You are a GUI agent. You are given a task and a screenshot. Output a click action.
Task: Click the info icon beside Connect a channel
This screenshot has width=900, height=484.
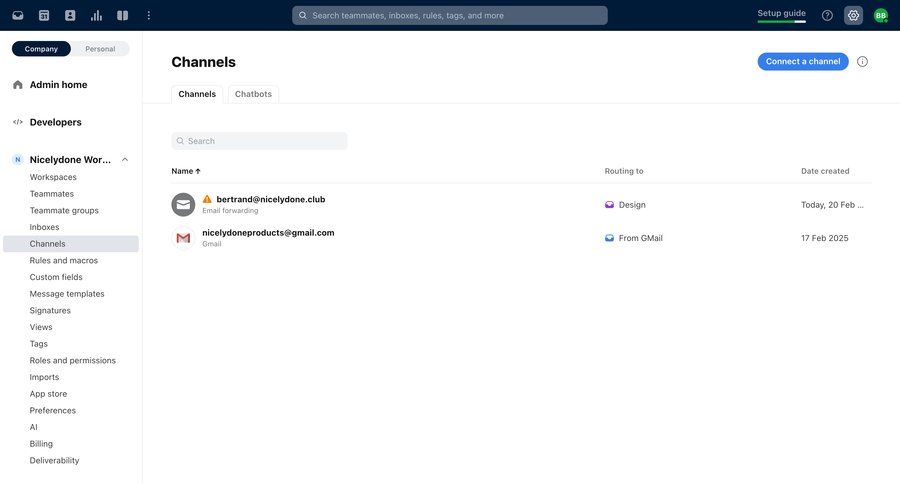[862, 61]
